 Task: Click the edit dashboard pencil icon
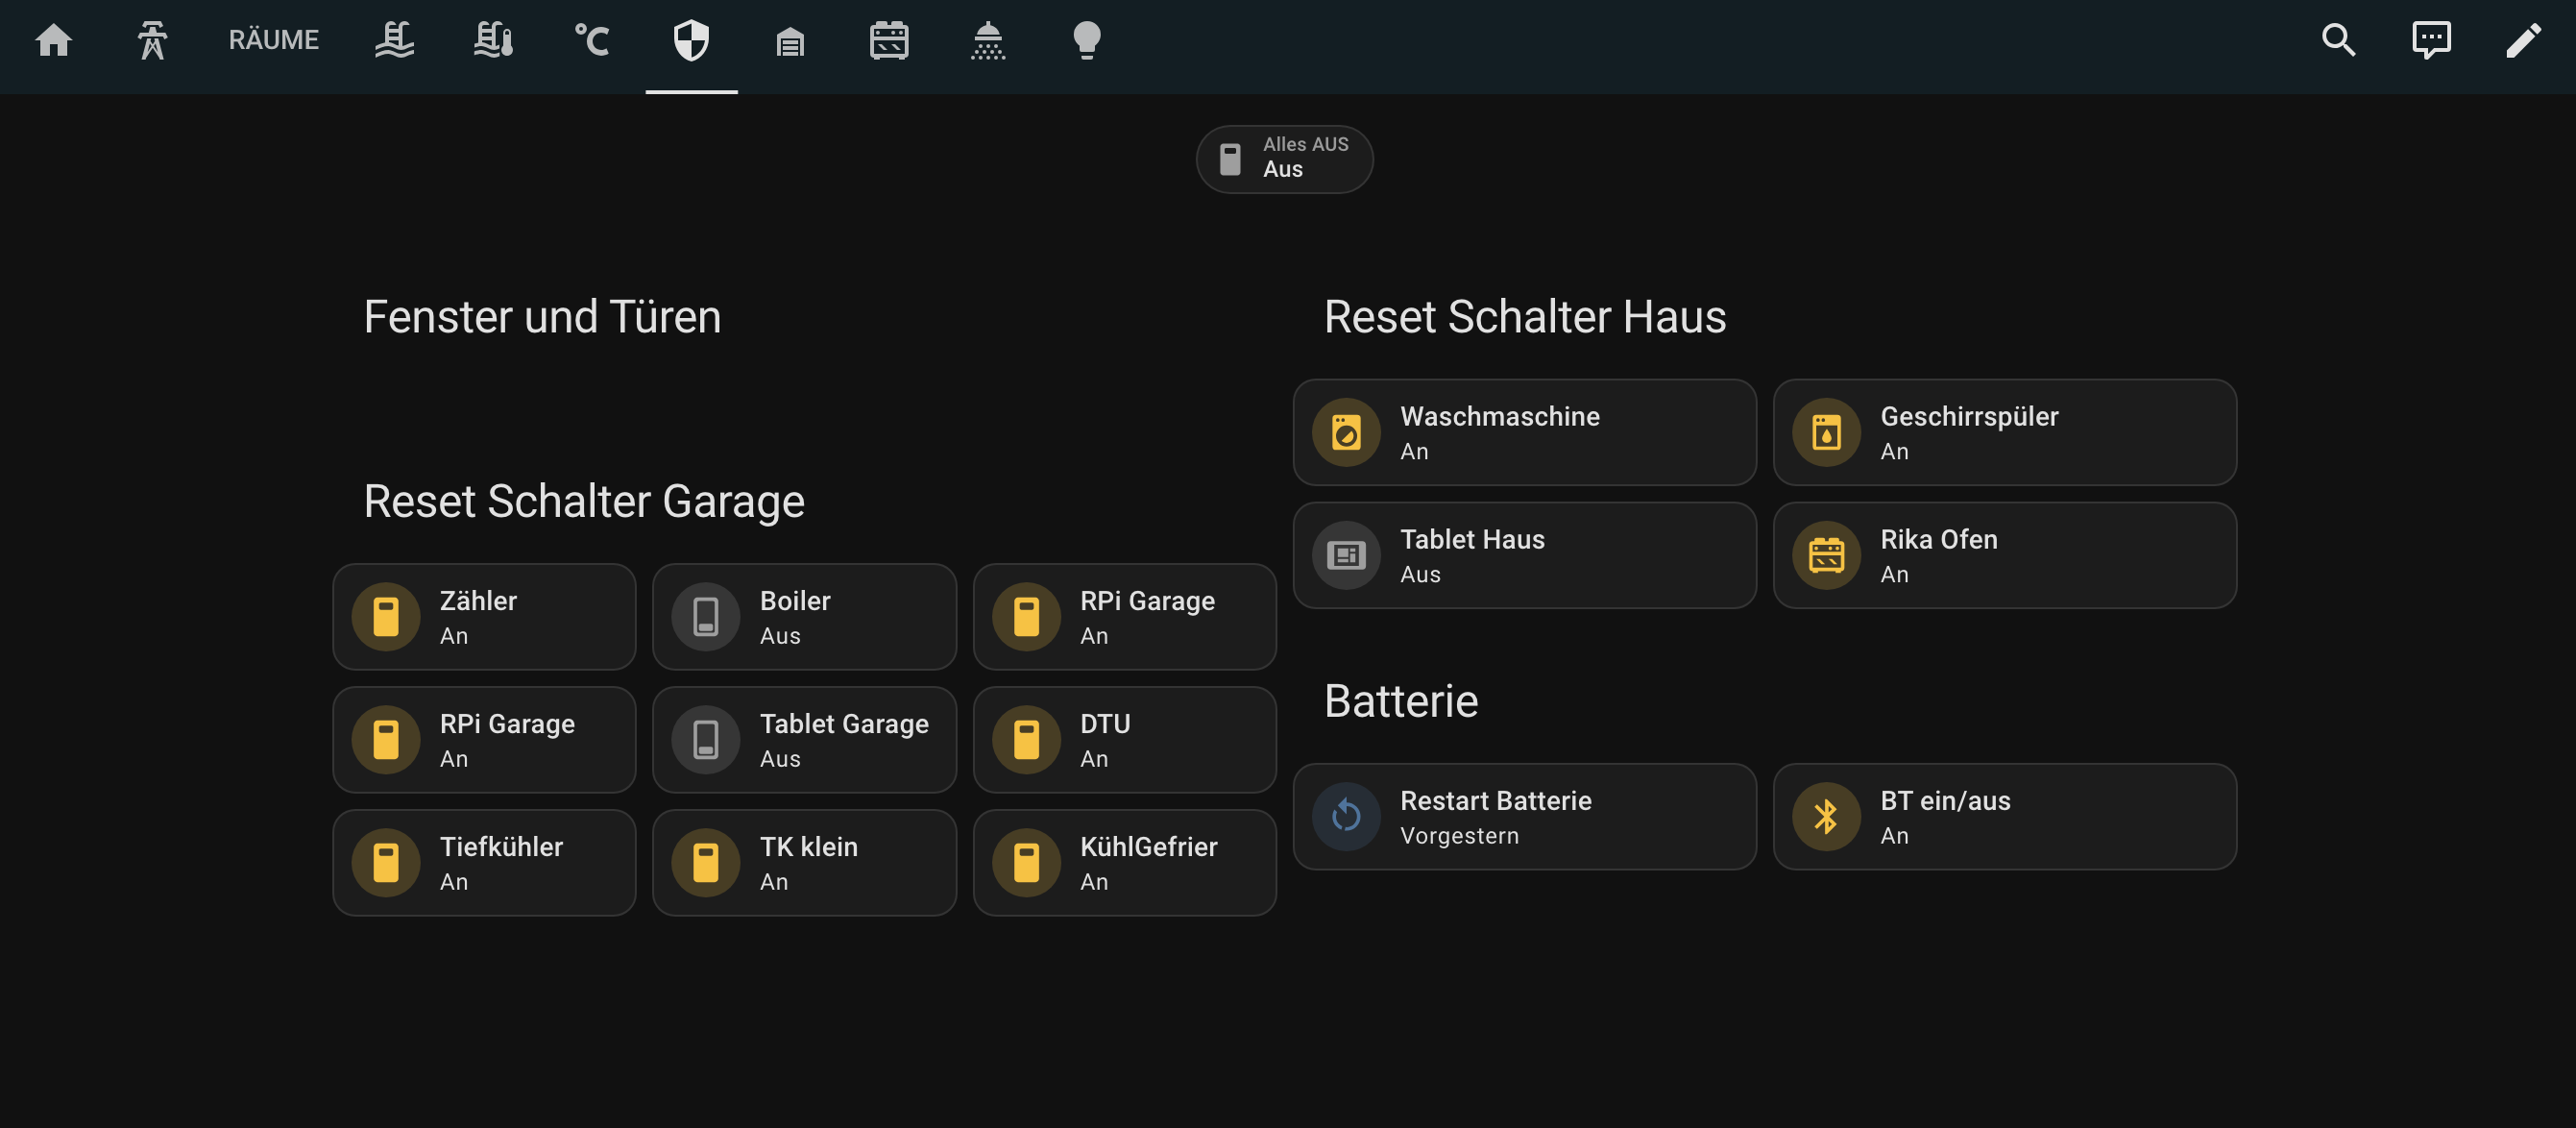coord(2523,41)
